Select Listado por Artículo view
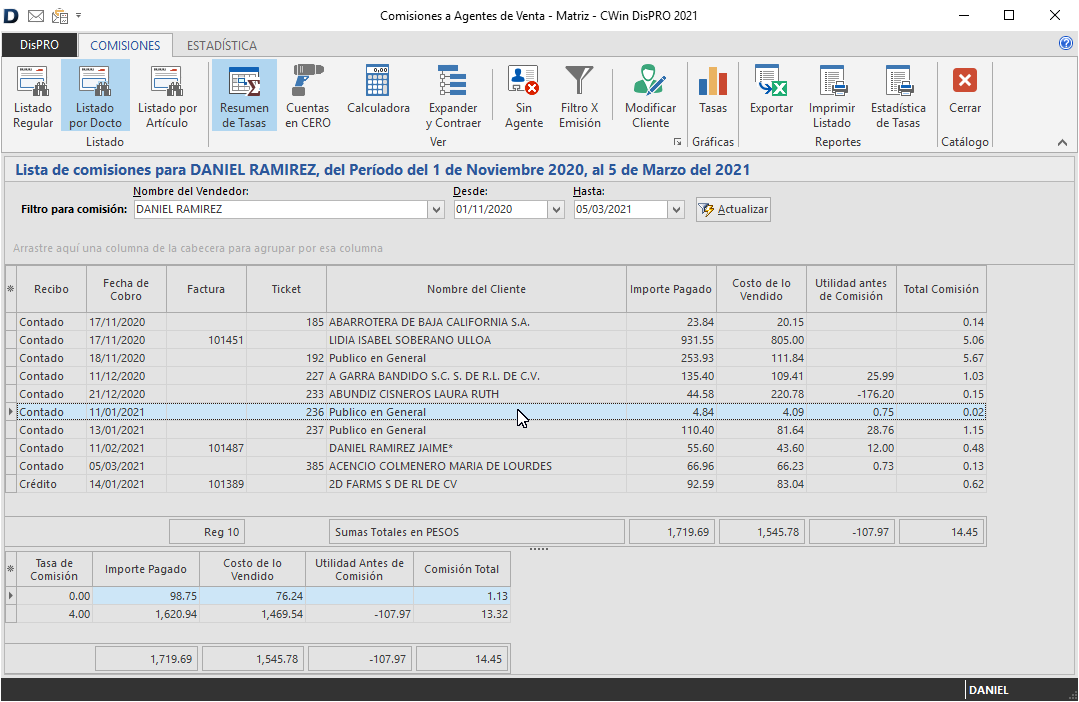 point(167,95)
